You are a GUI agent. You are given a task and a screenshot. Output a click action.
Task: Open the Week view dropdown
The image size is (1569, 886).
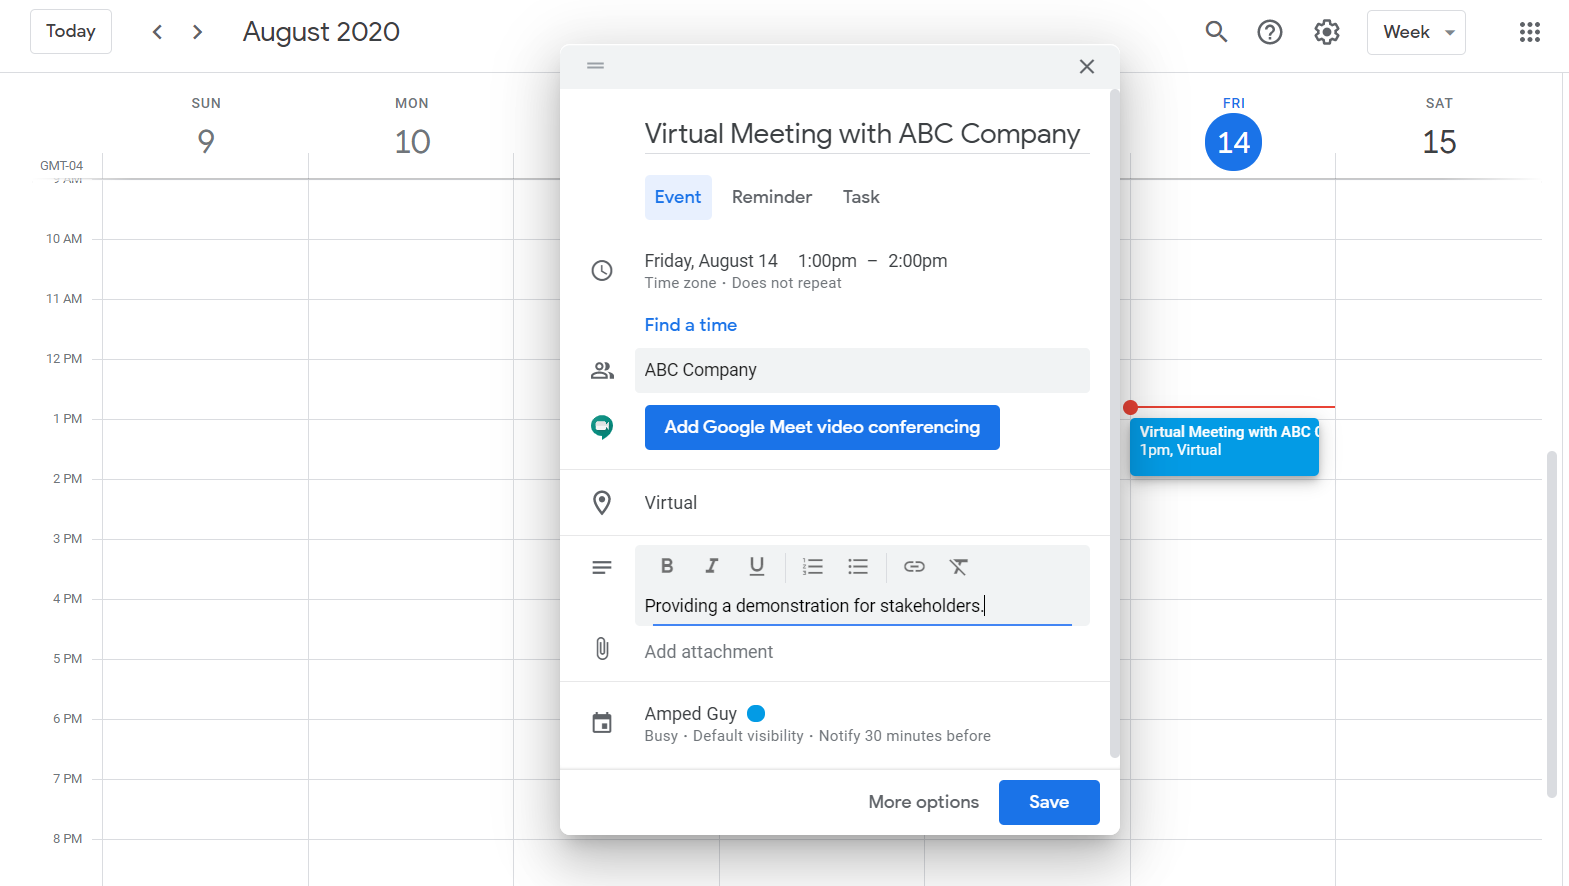point(1416,32)
